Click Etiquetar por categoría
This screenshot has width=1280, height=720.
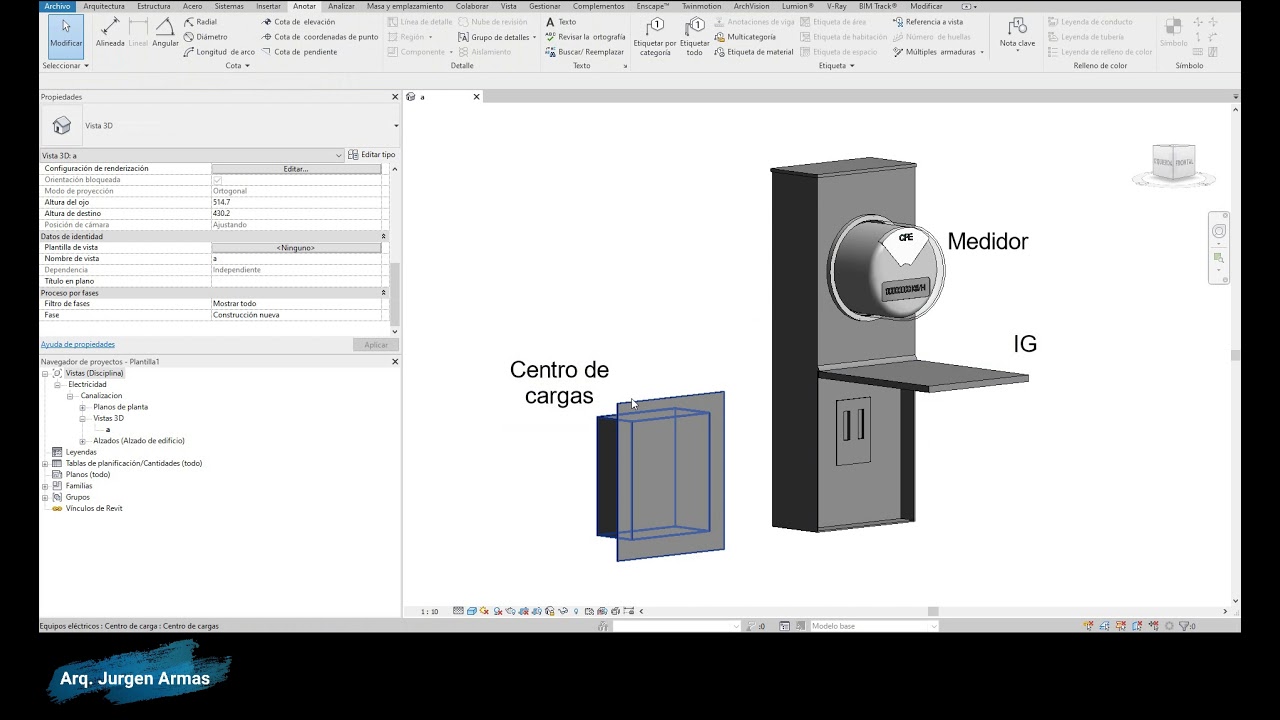[655, 36]
